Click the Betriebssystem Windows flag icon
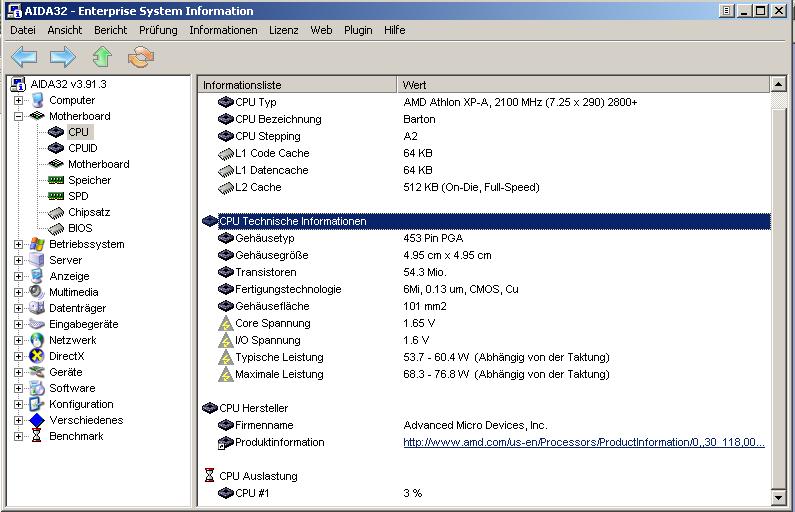795x512 pixels. point(37,244)
